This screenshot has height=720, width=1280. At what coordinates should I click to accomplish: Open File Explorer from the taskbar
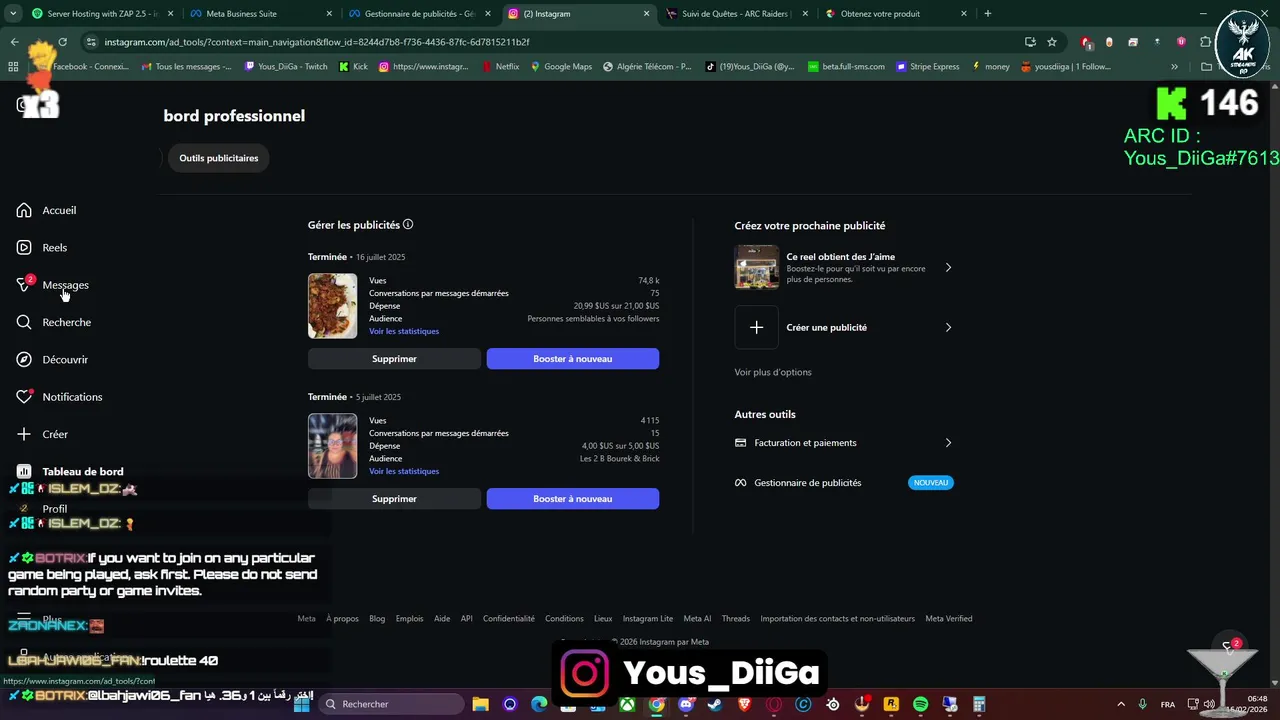coord(480,704)
